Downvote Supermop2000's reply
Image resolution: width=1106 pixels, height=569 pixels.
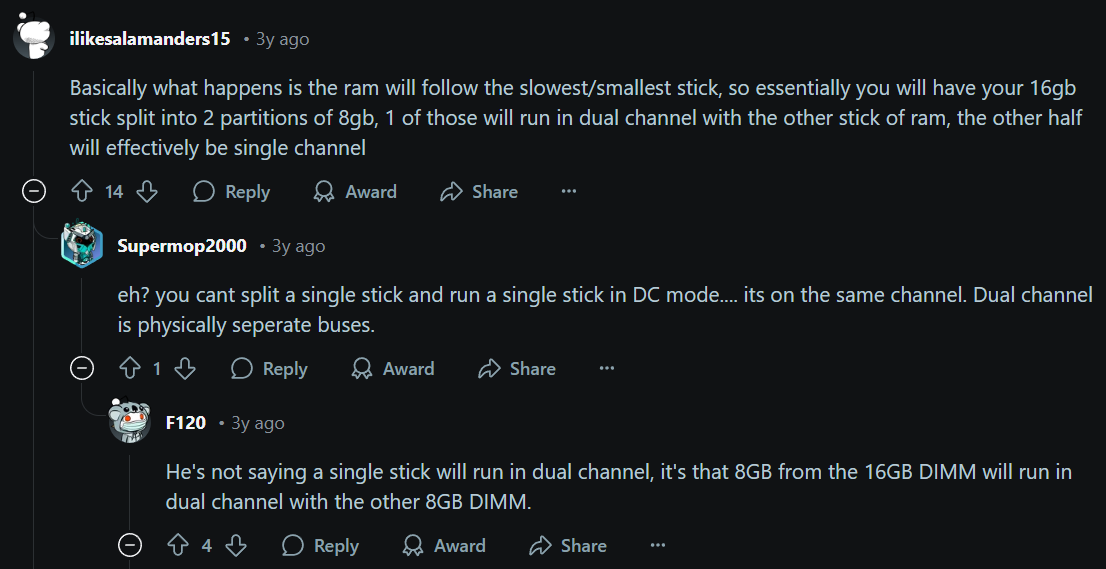click(x=184, y=369)
